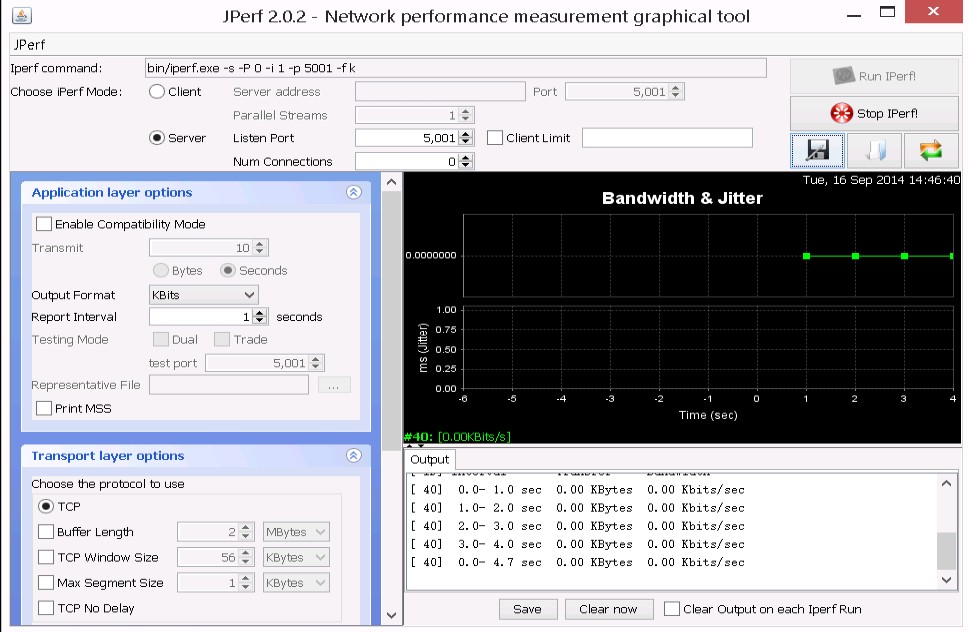968x632 pixels.
Task: Increase Num Connections value
Action: tap(466, 157)
